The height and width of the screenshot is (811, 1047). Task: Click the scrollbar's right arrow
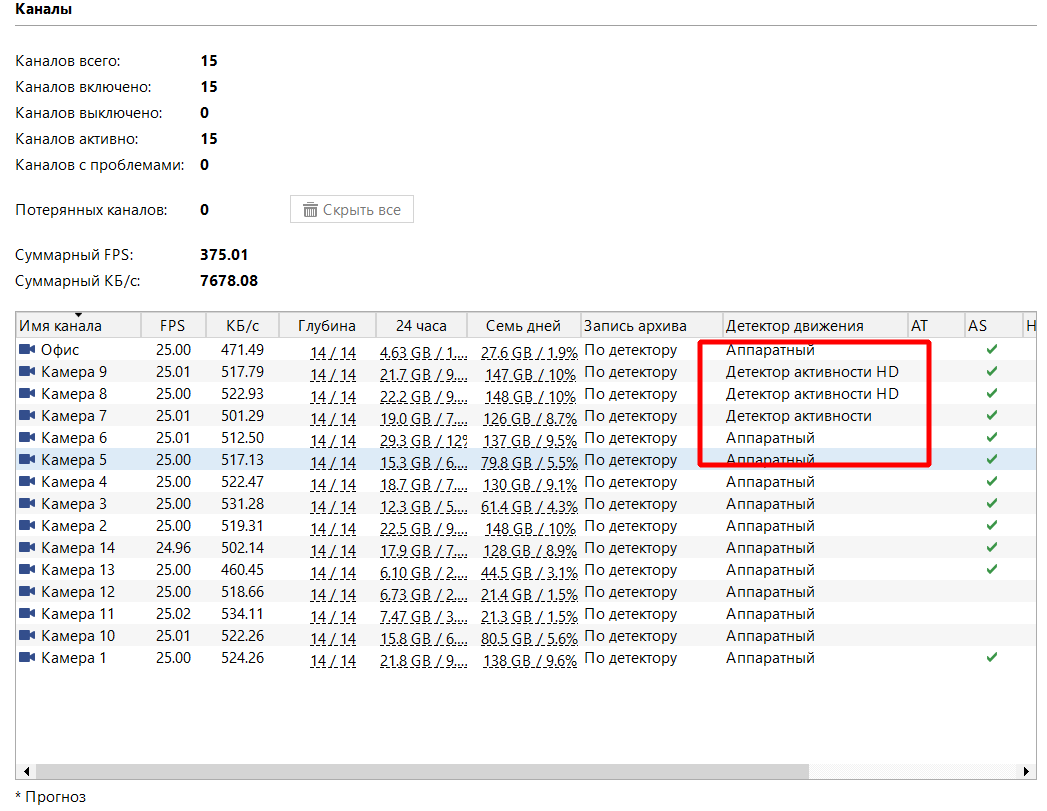[1028, 772]
